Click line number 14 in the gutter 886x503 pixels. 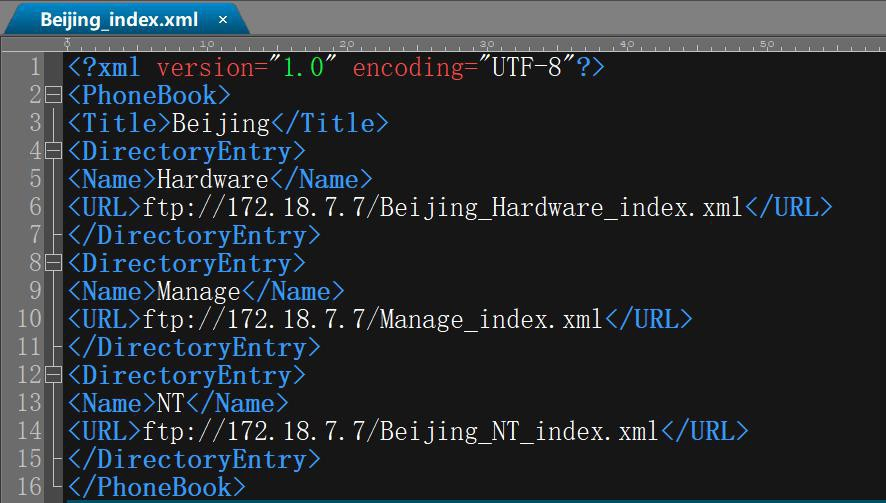[30, 432]
